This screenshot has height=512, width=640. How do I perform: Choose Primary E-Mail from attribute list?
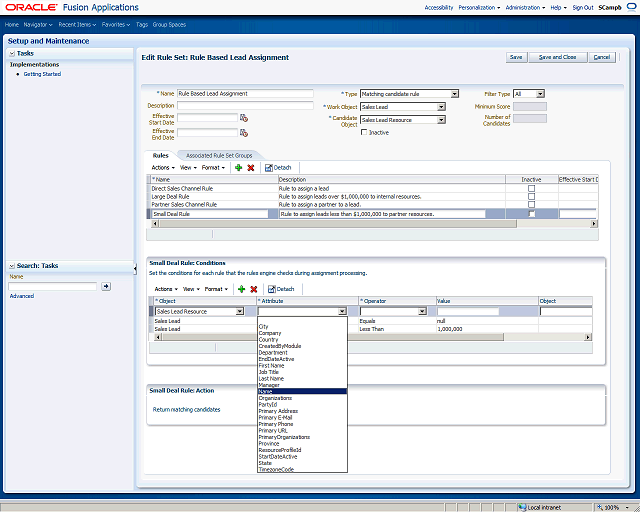302,417
